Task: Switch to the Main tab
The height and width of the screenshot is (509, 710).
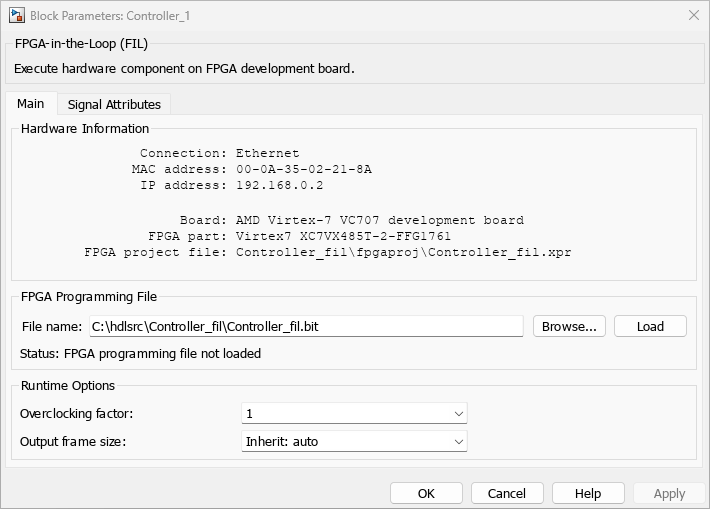Action: [x=30, y=104]
